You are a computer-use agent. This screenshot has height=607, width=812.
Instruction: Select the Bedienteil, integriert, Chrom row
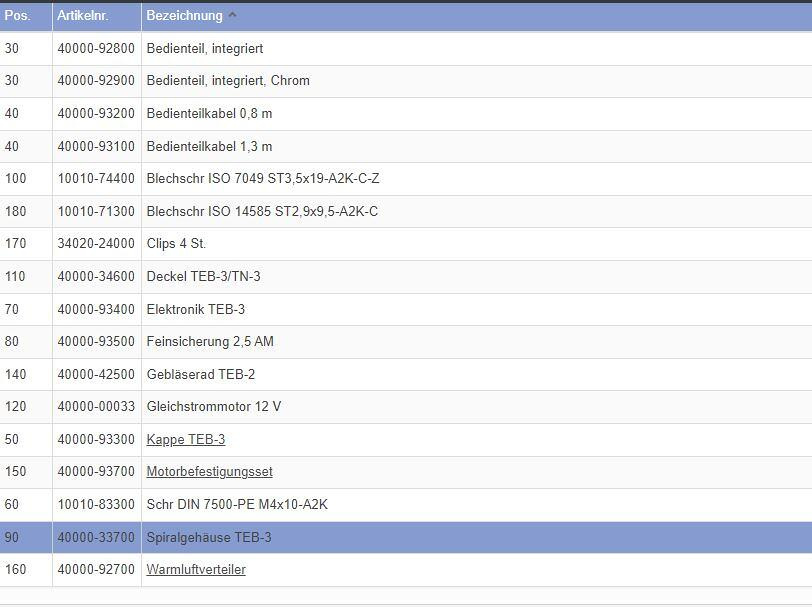click(x=228, y=81)
